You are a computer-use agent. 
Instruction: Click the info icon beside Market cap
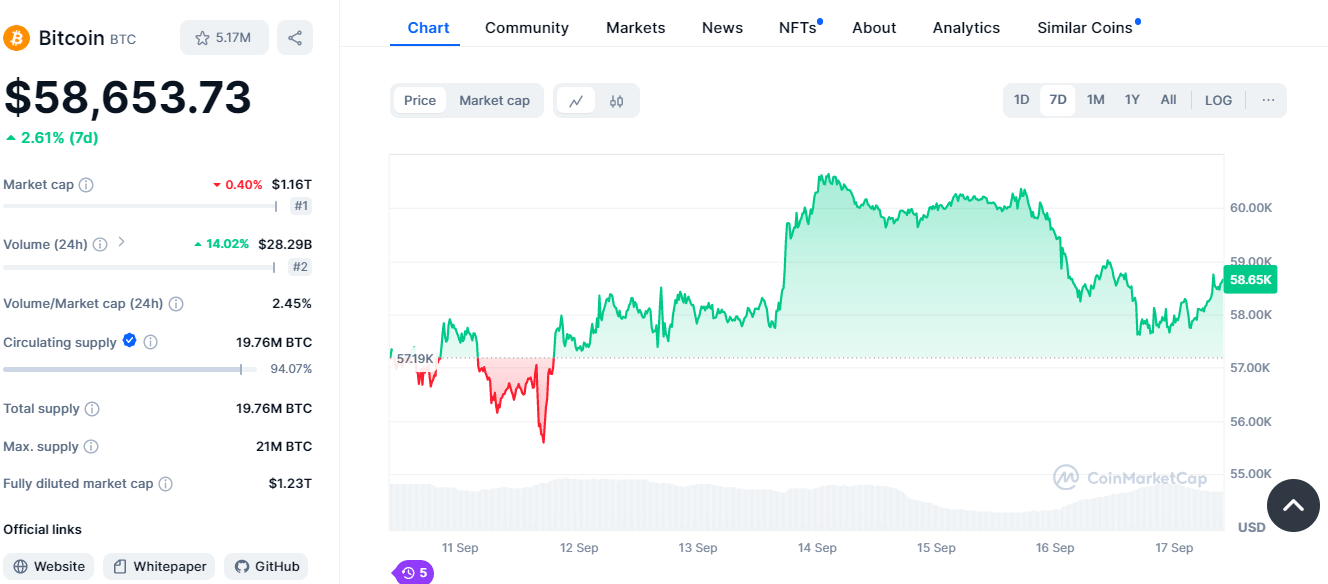(x=86, y=185)
